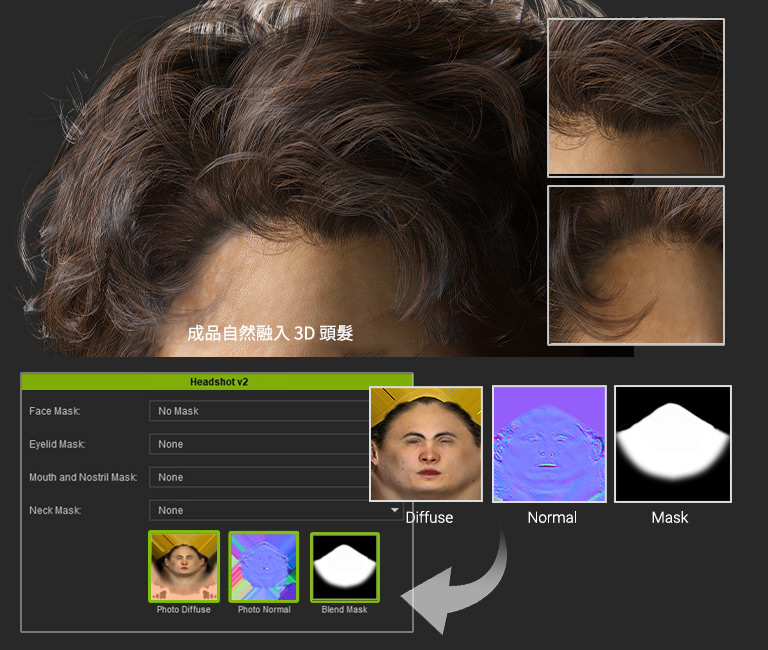Click the upper hairline close-up inset
This screenshot has height=650, width=768.
635,98
